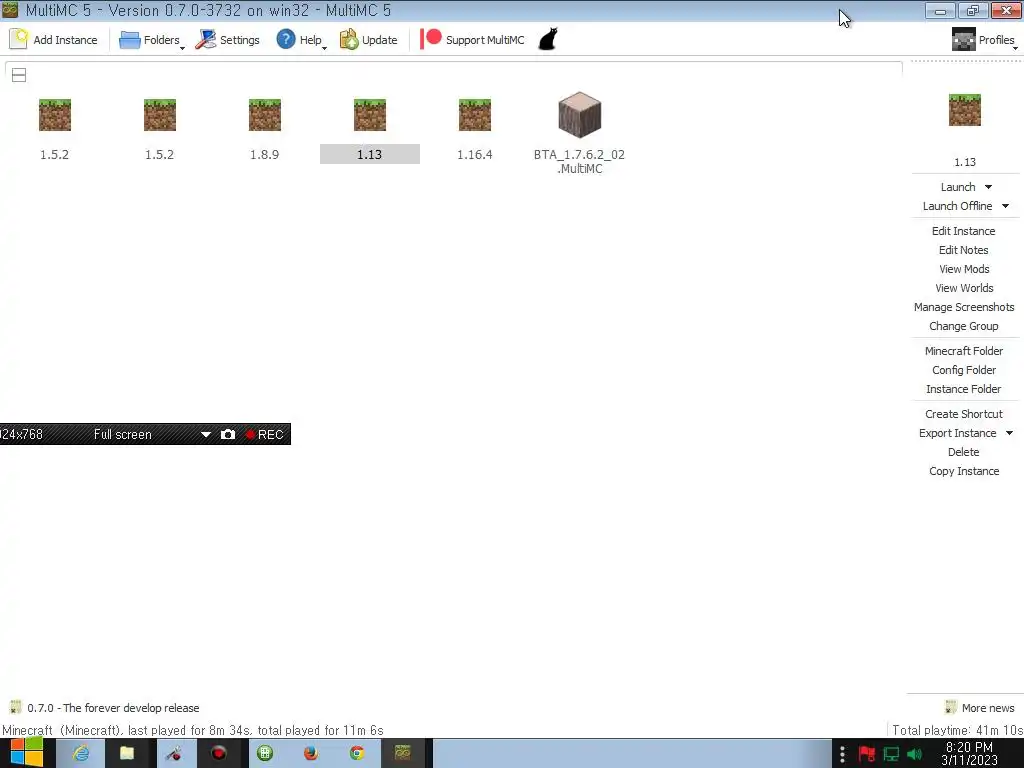Click Edit Notes
Viewport: 1024px width, 768px height.
click(963, 250)
